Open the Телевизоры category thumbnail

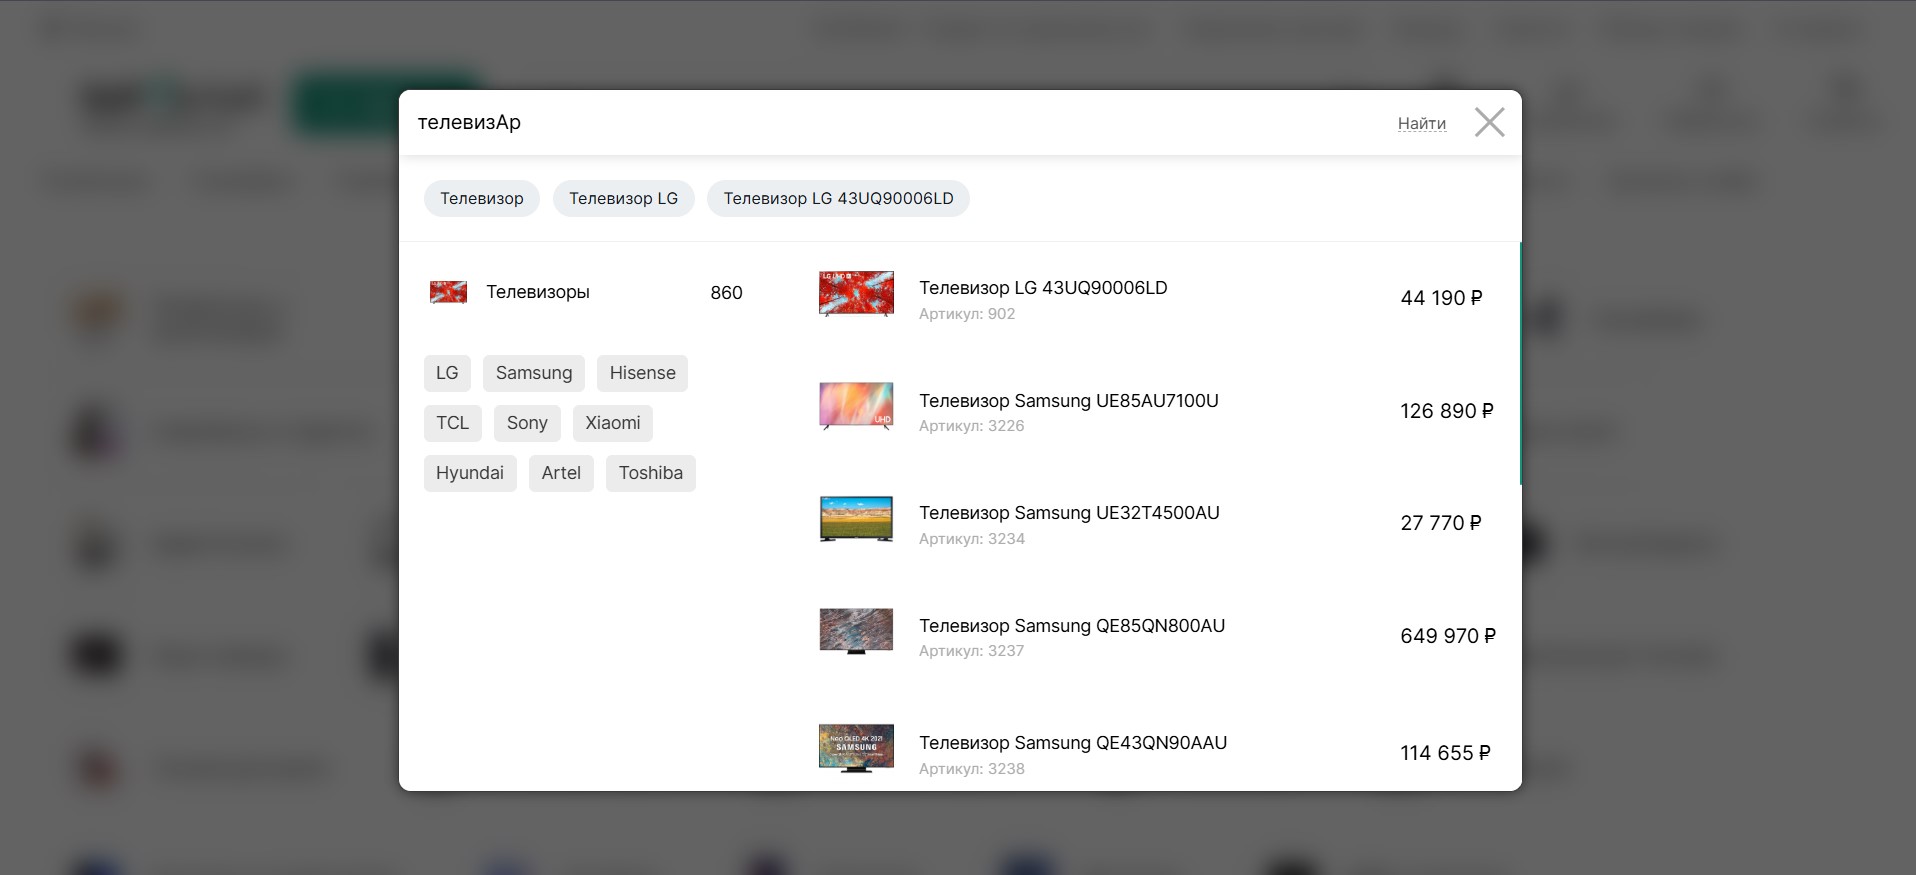[448, 292]
